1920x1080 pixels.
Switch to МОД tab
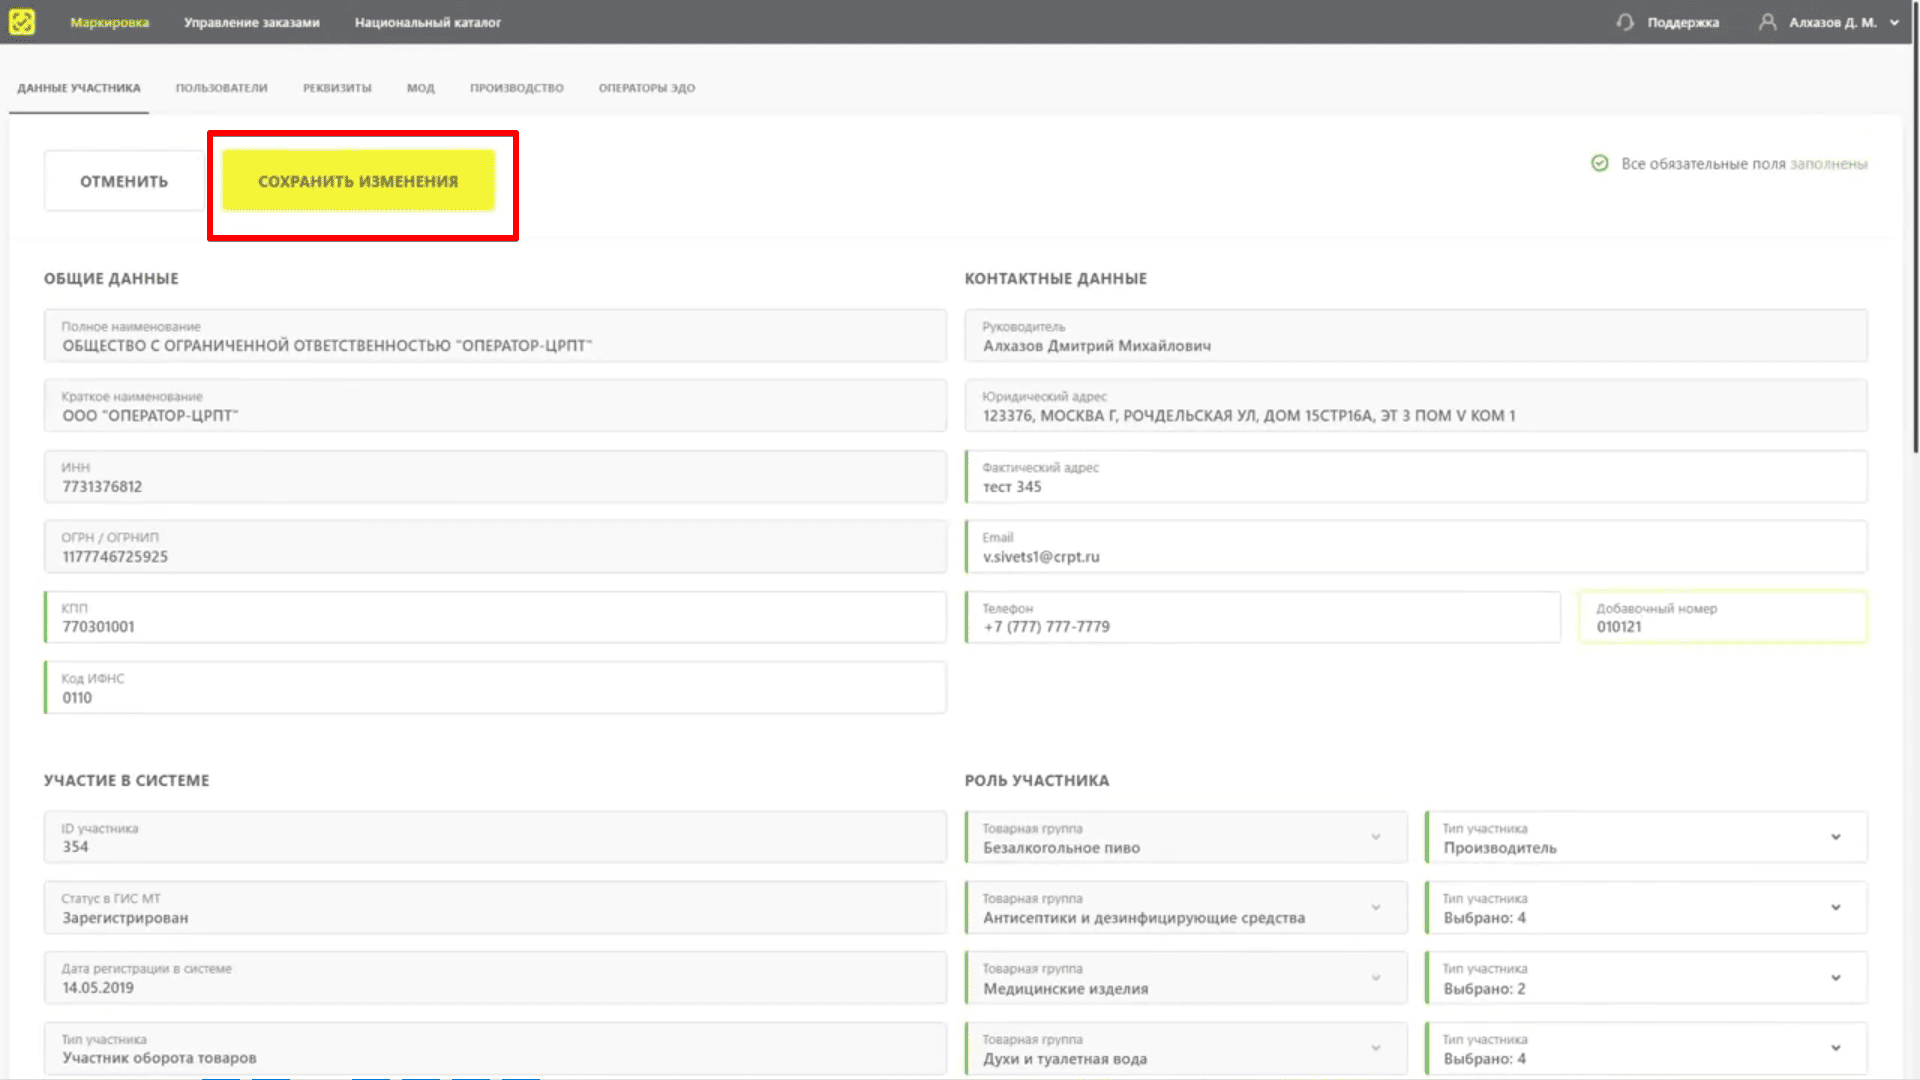click(x=421, y=88)
